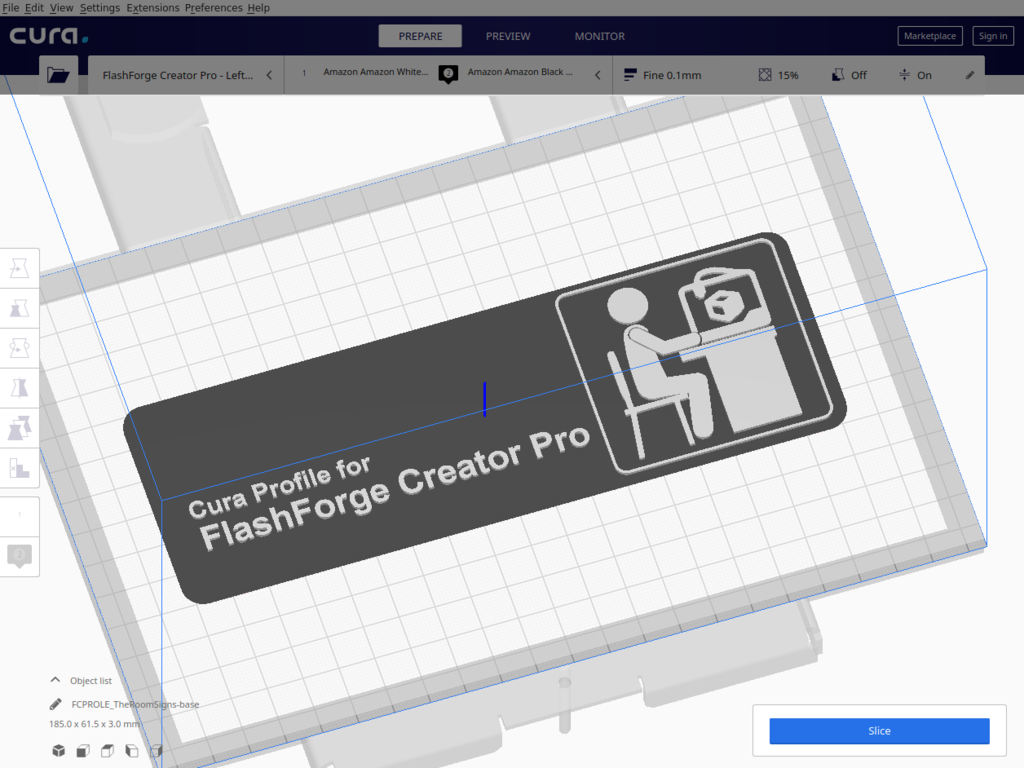
Task: Click the pencil icon beside the model name
Action: click(x=56, y=704)
